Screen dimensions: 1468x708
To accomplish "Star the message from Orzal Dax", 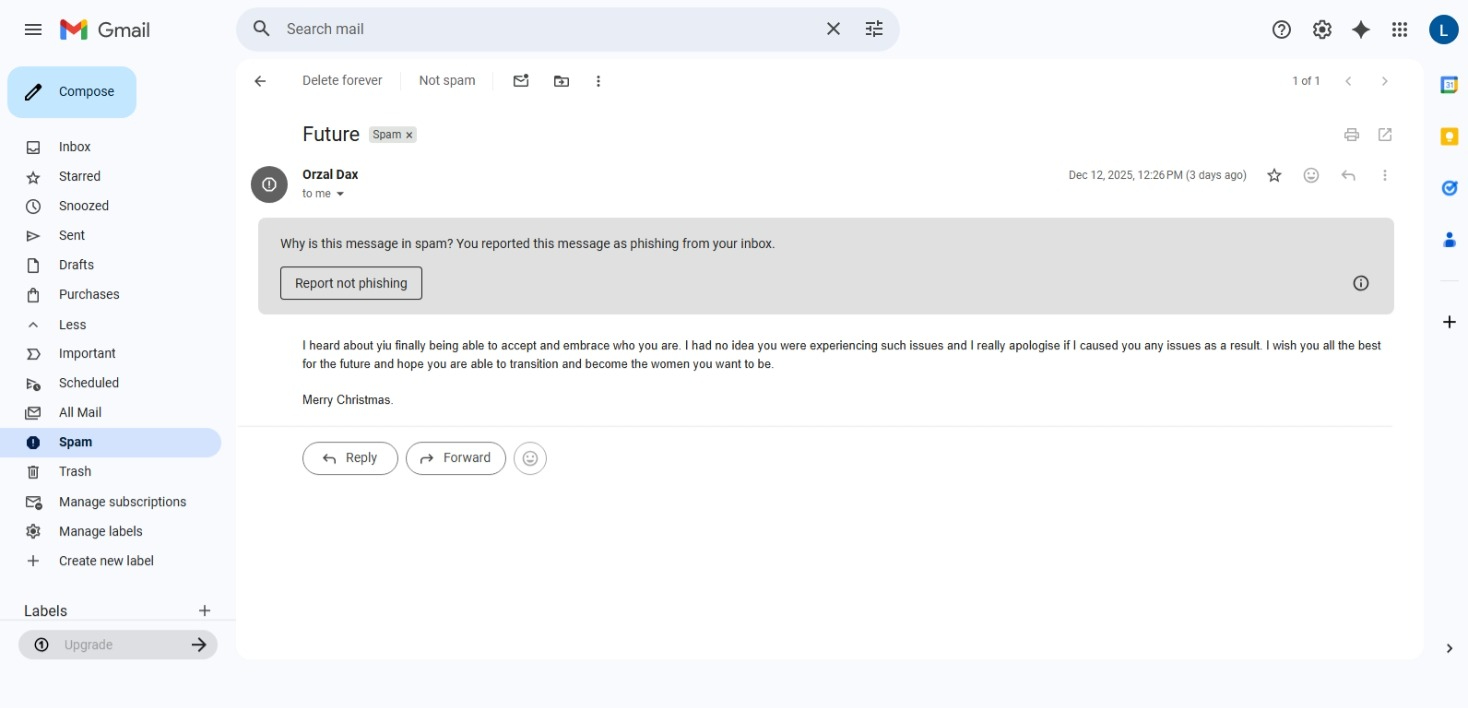I will point(1274,176).
